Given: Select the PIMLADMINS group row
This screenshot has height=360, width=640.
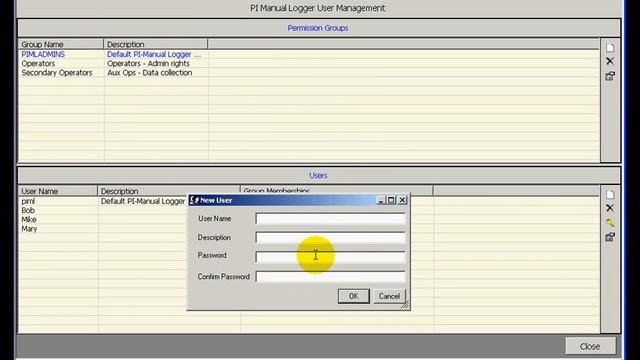Looking at the screenshot, I should pyautogui.click(x=309, y=54).
